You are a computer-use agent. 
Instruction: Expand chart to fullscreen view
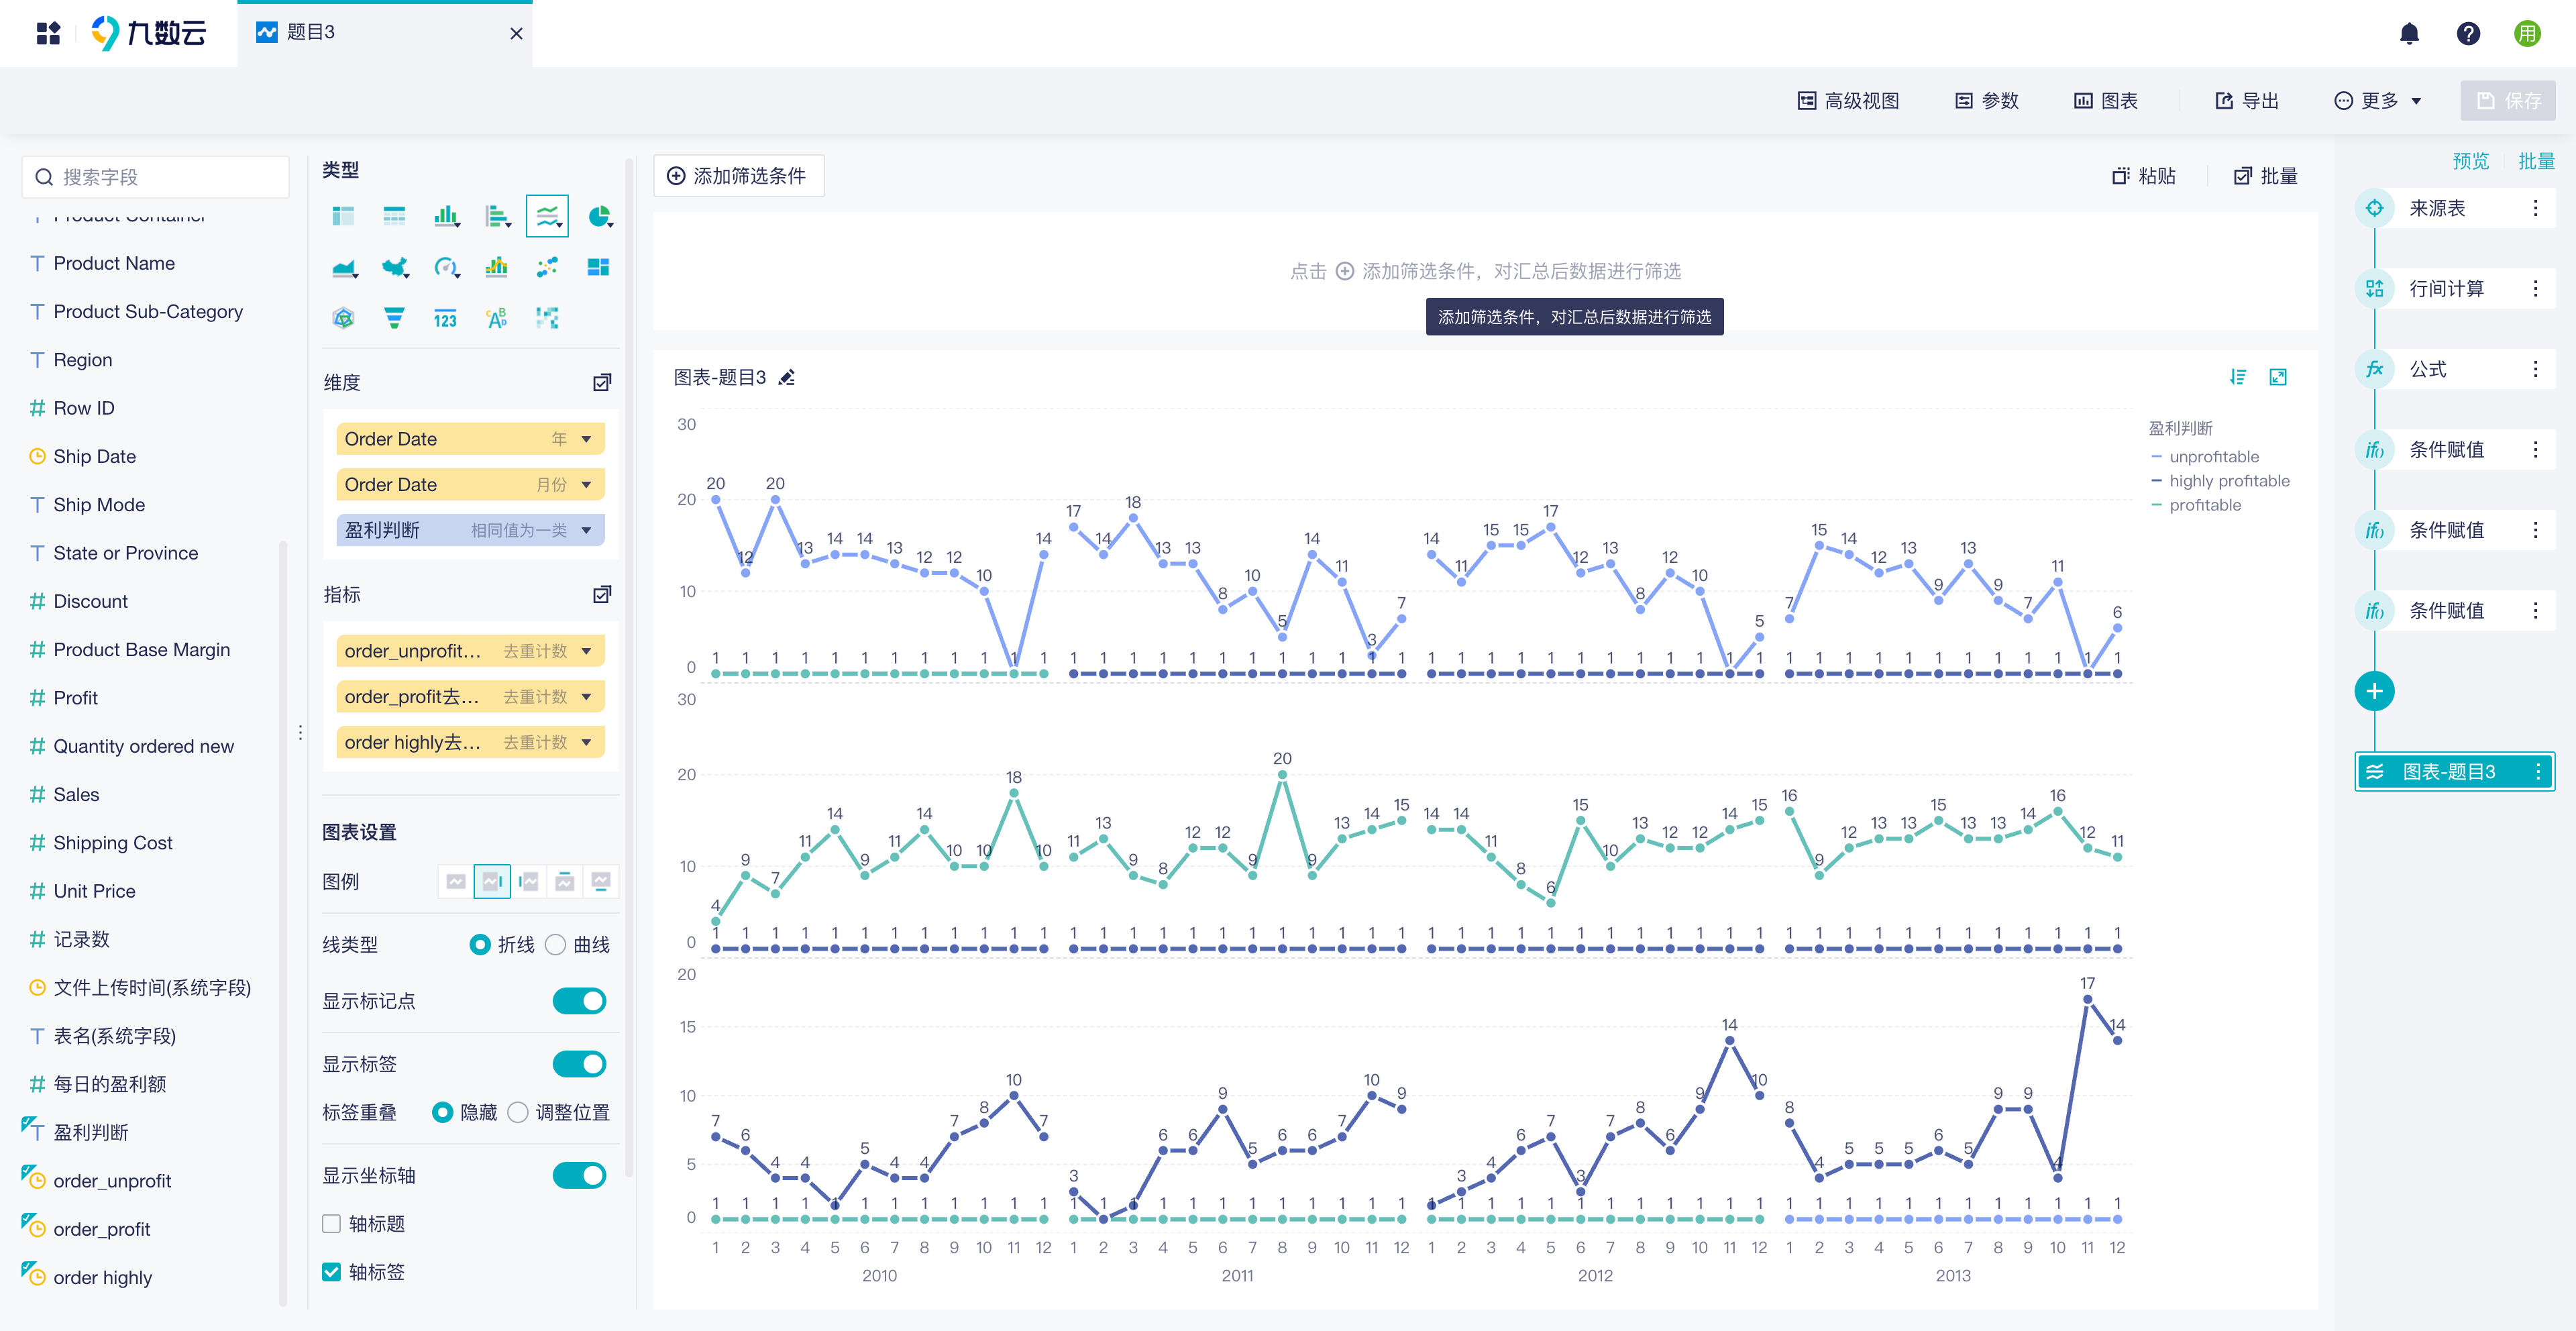point(2277,377)
